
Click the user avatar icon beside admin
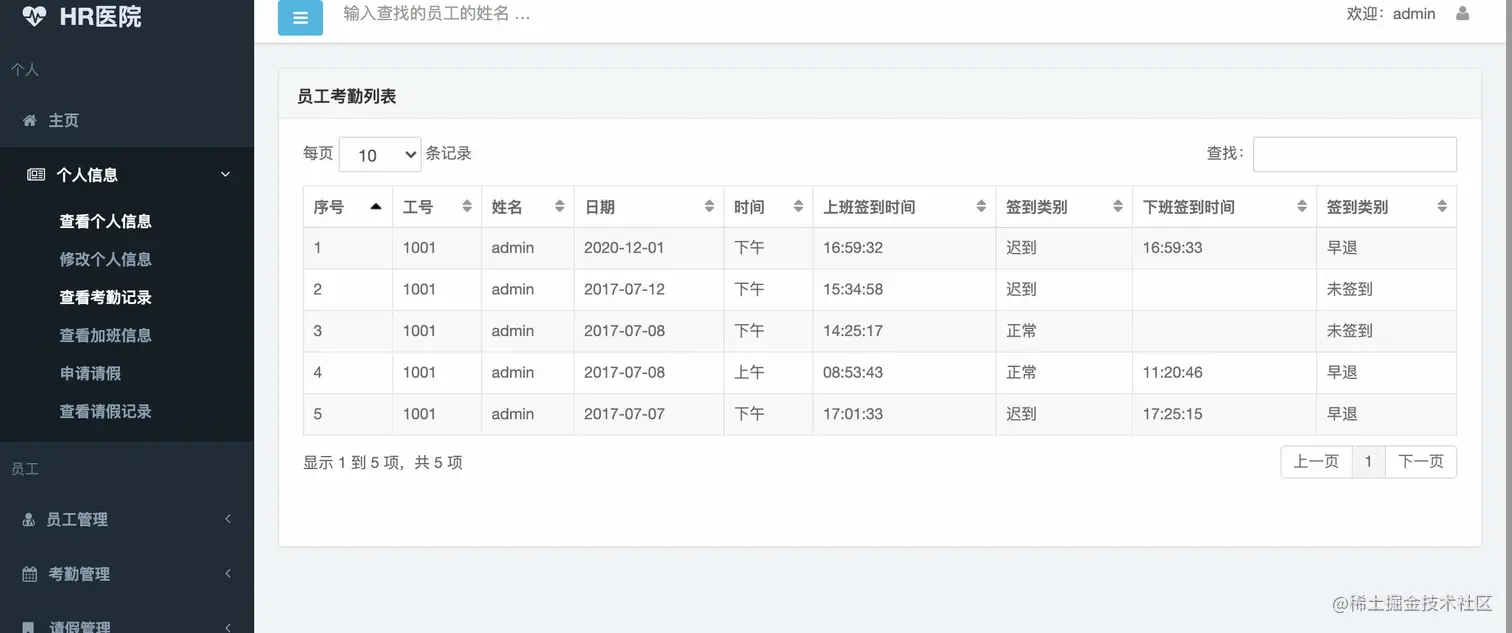point(1463,14)
